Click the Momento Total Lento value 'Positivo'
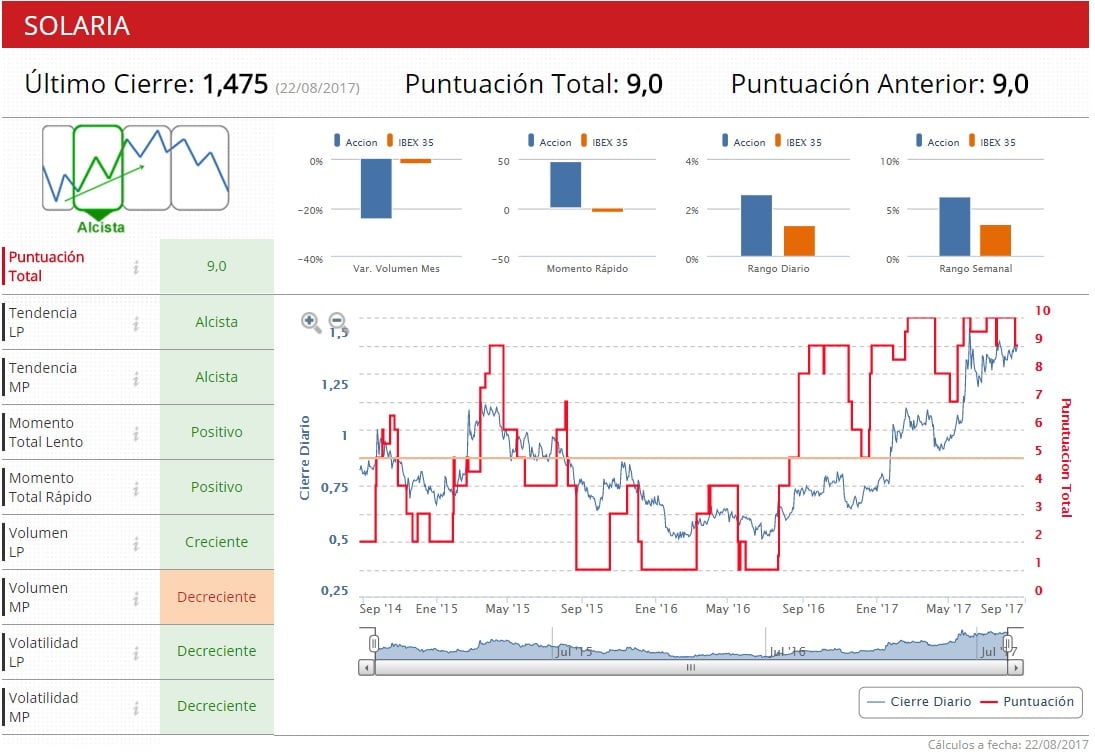This screenshot has width=1095, height=756. [216, 432]
